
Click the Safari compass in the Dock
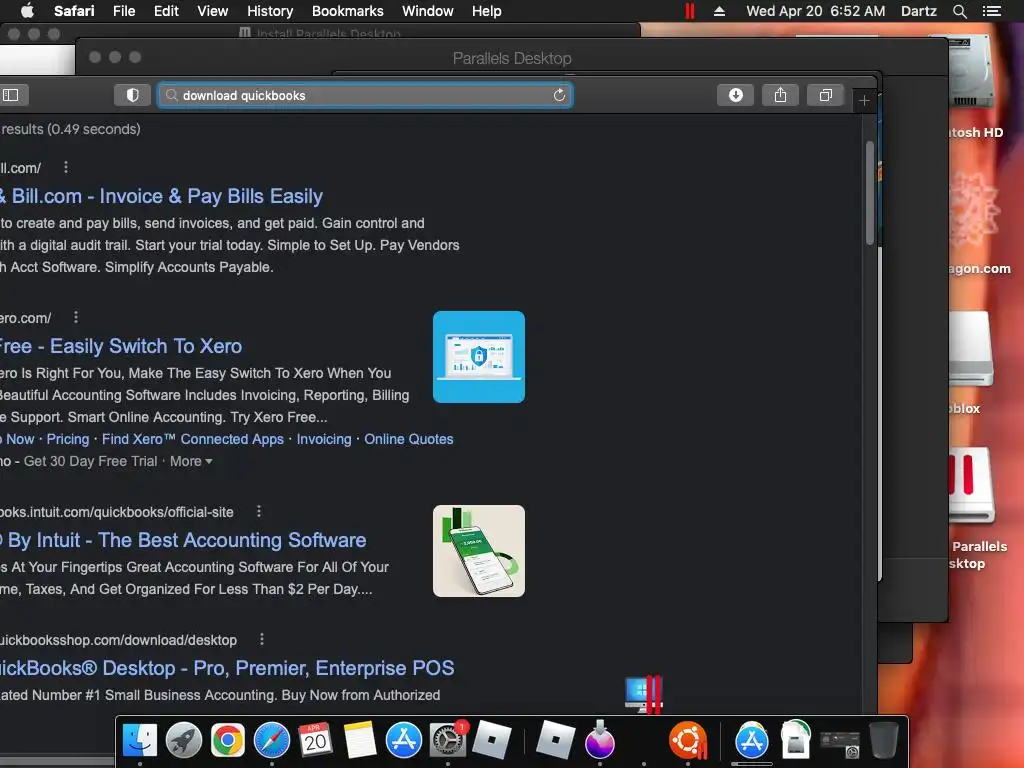pyautogui.click(x=272, y=741)
